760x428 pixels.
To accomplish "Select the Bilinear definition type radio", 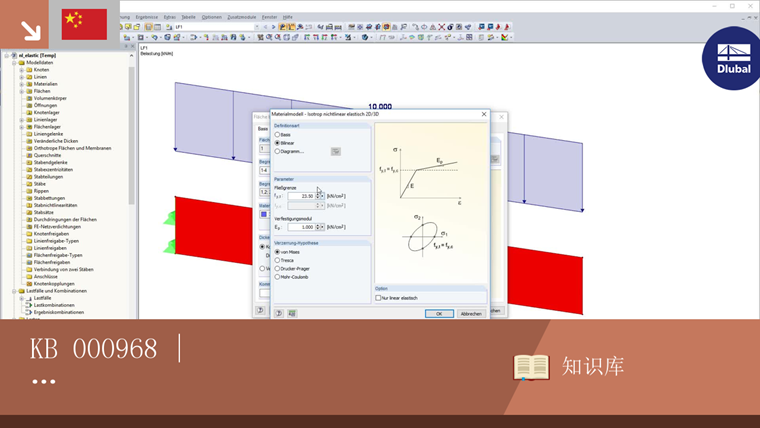I will click(277, 143).
